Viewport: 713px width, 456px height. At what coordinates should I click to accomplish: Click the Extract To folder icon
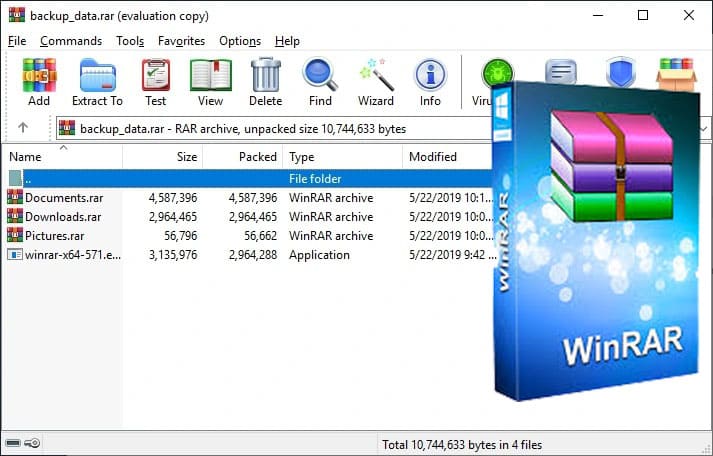click(97, 75)
